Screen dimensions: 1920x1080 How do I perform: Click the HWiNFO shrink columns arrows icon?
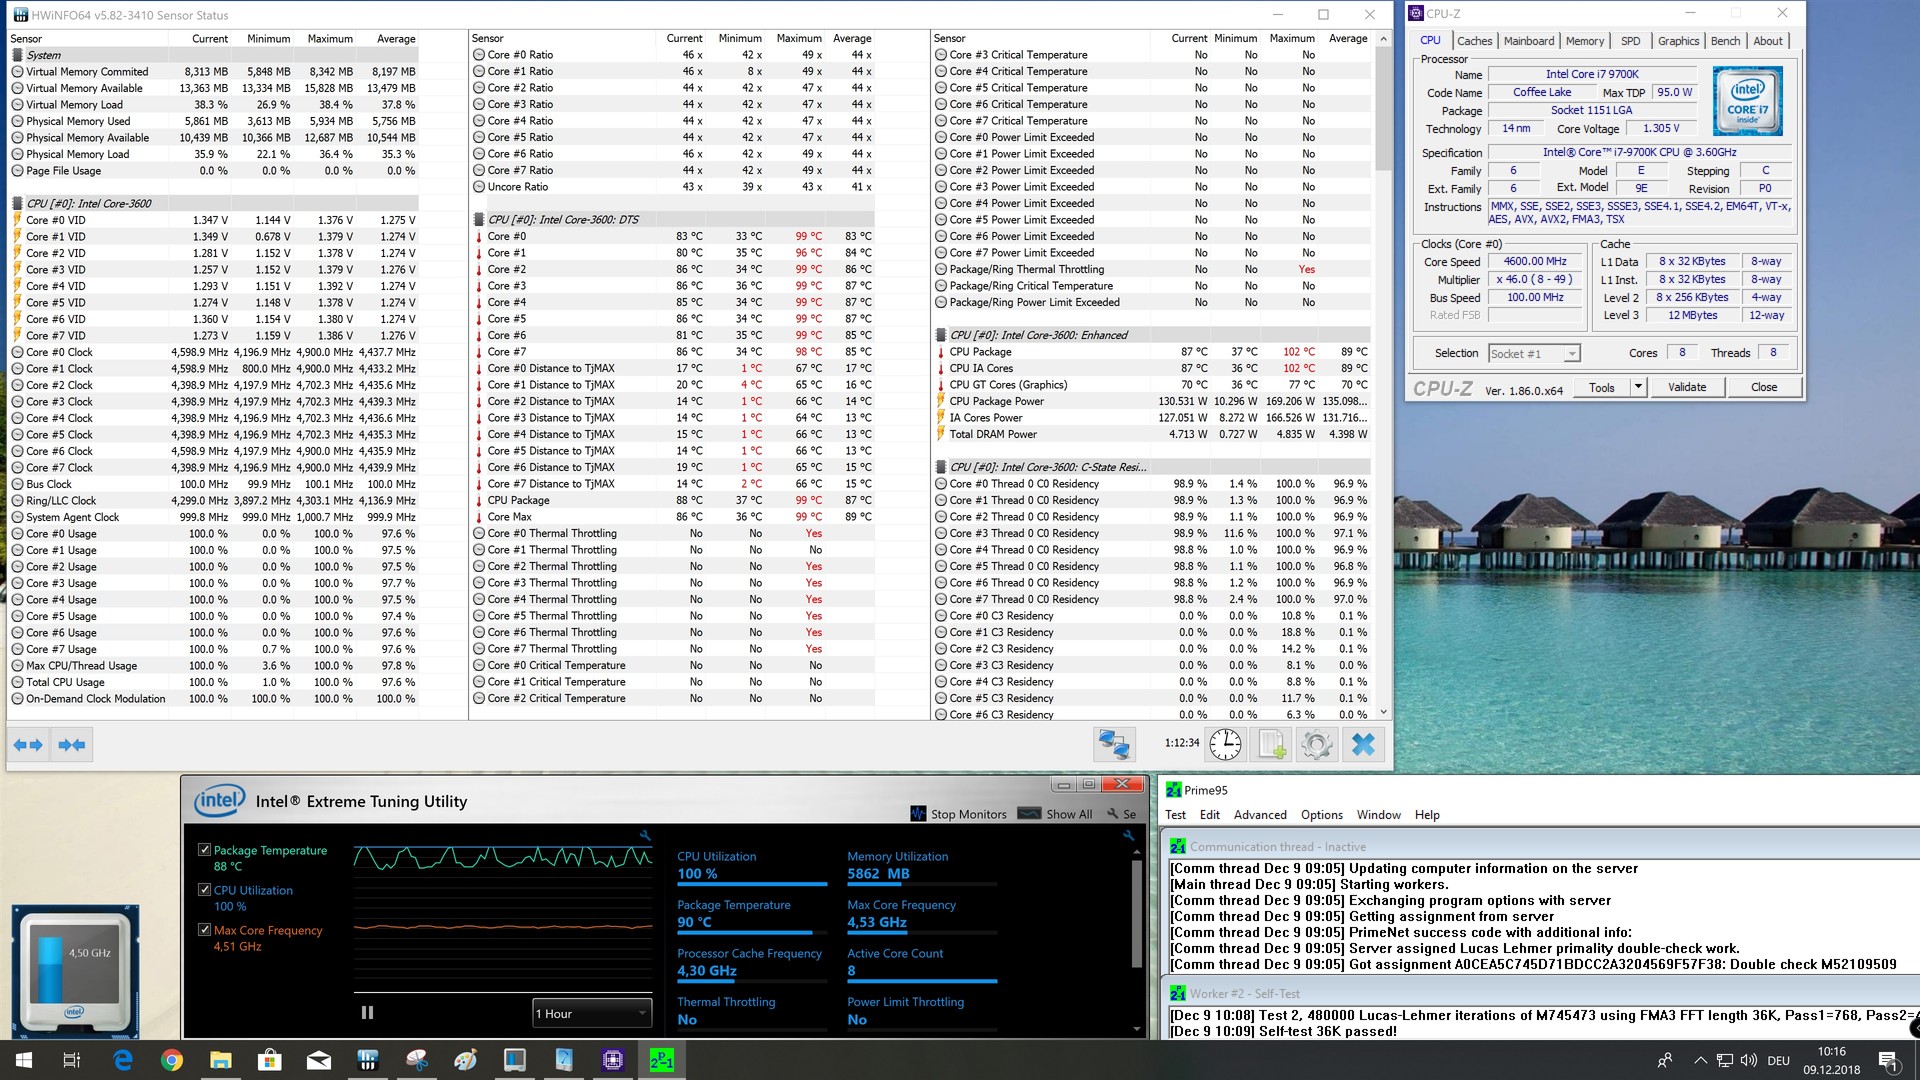[72, 744]
